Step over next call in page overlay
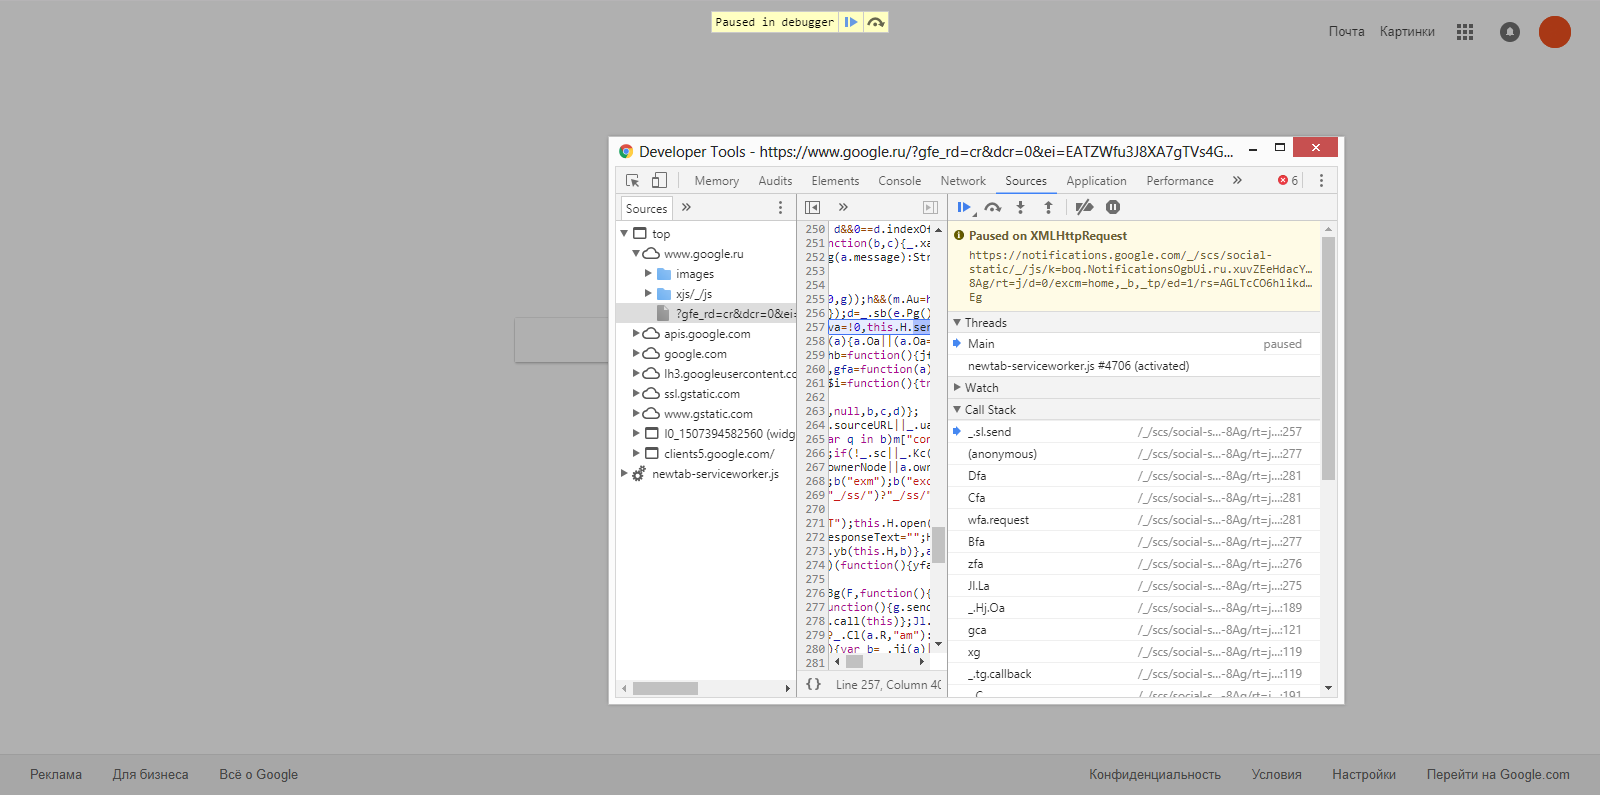Viewport: 1600px width, 795px height. [876, 22]
